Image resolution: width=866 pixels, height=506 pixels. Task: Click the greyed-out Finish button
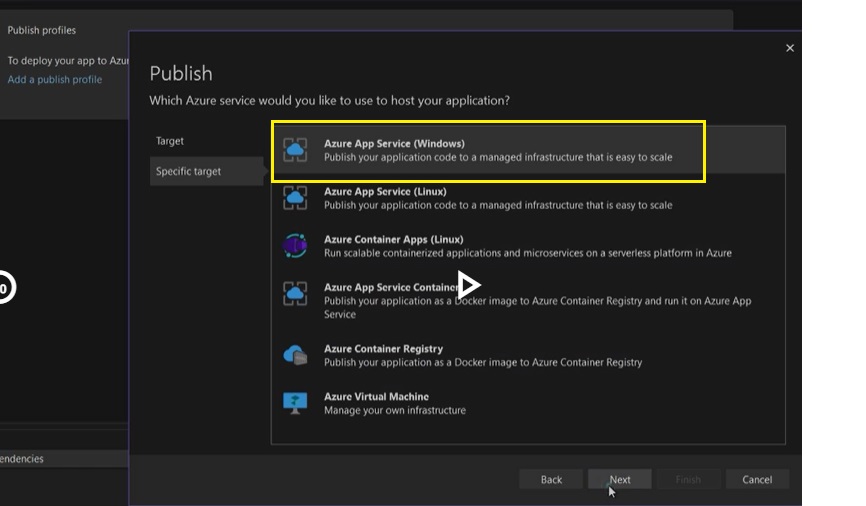(x=688, y=479)
